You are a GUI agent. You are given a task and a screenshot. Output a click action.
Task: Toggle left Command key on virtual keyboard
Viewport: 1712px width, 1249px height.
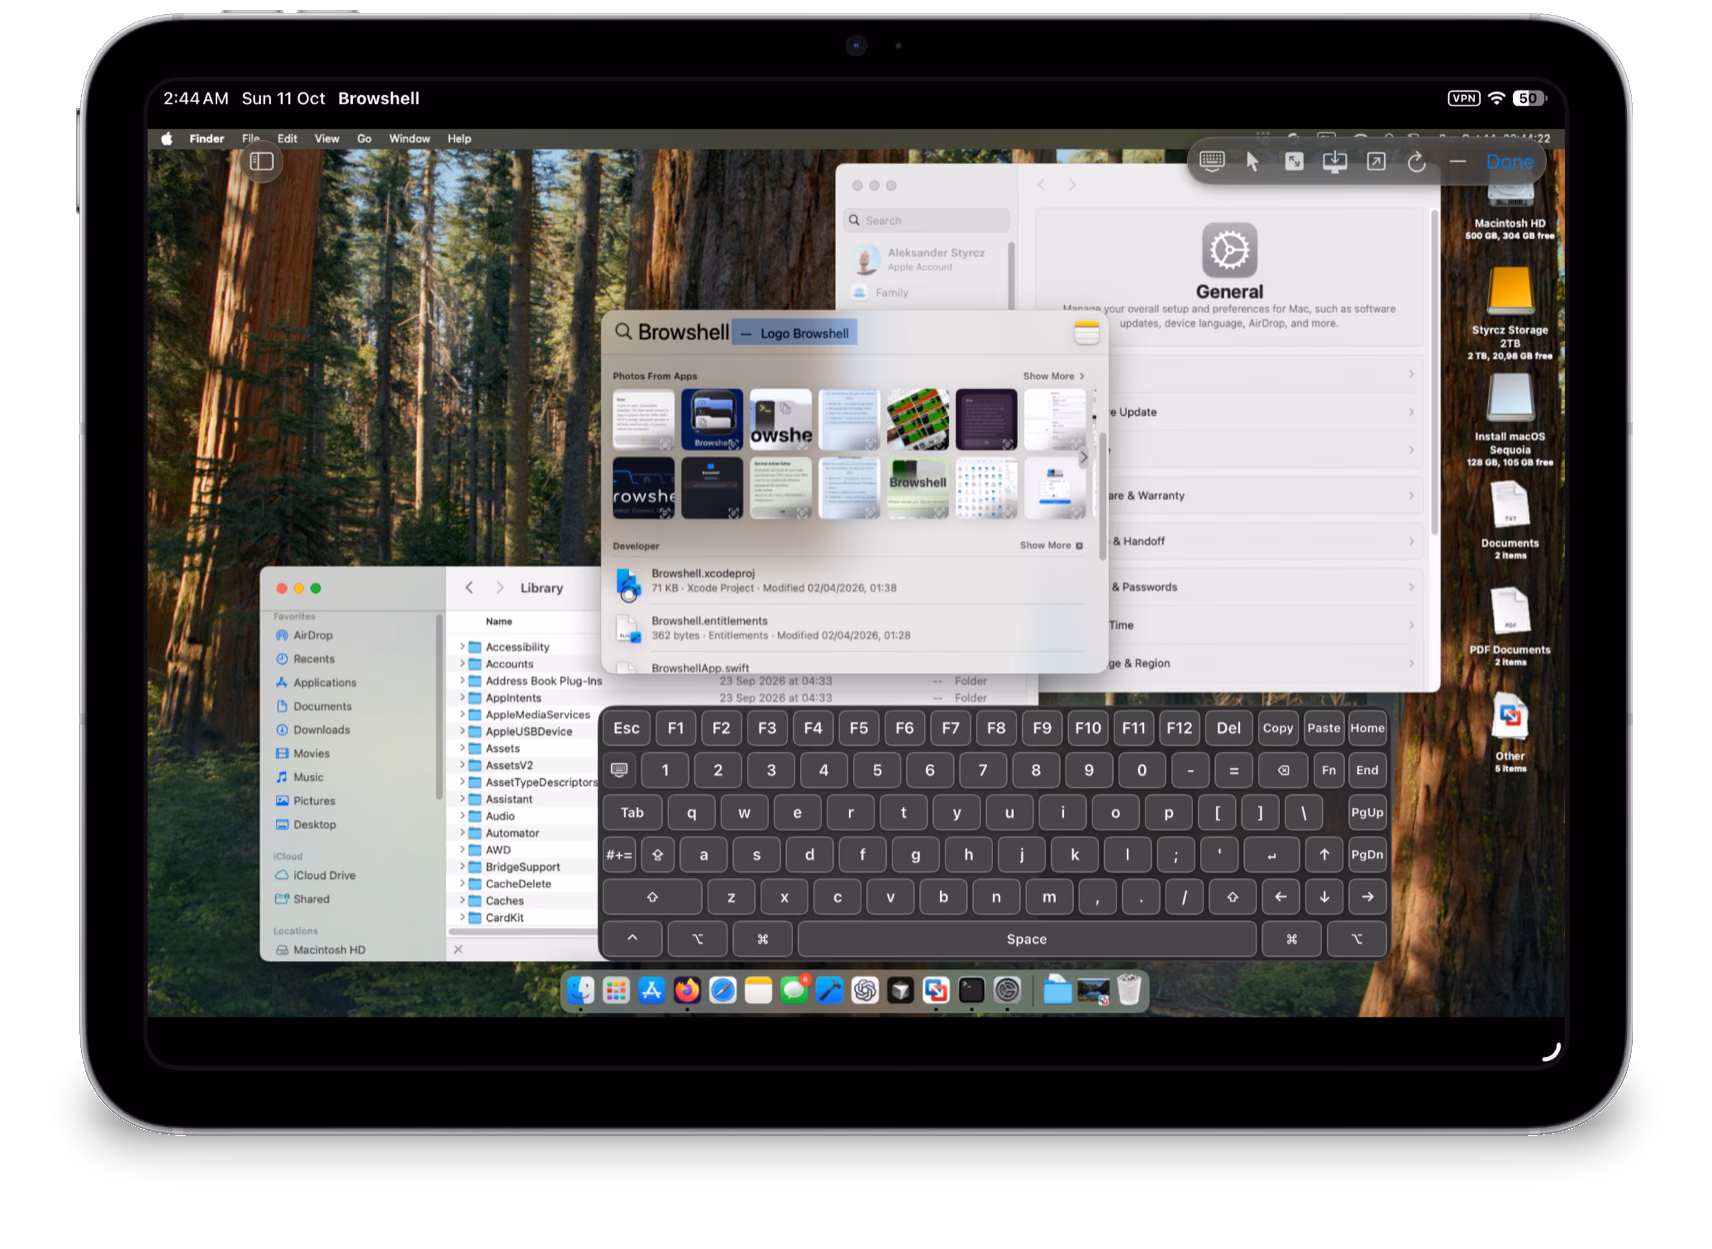coord(762,939)
